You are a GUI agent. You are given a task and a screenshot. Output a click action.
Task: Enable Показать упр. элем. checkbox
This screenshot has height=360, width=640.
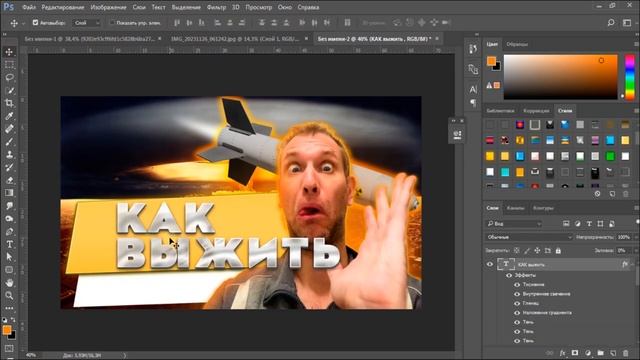tap(112, 23)
